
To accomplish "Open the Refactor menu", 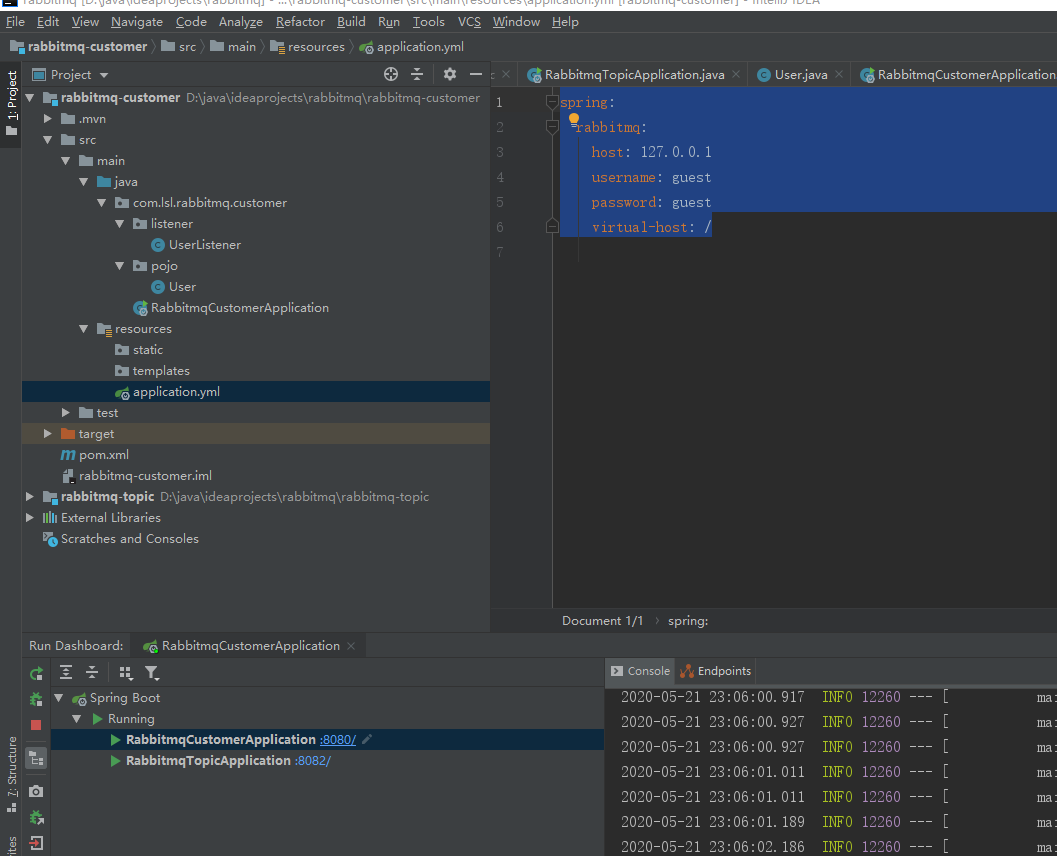I will click(x=300, y=21).
